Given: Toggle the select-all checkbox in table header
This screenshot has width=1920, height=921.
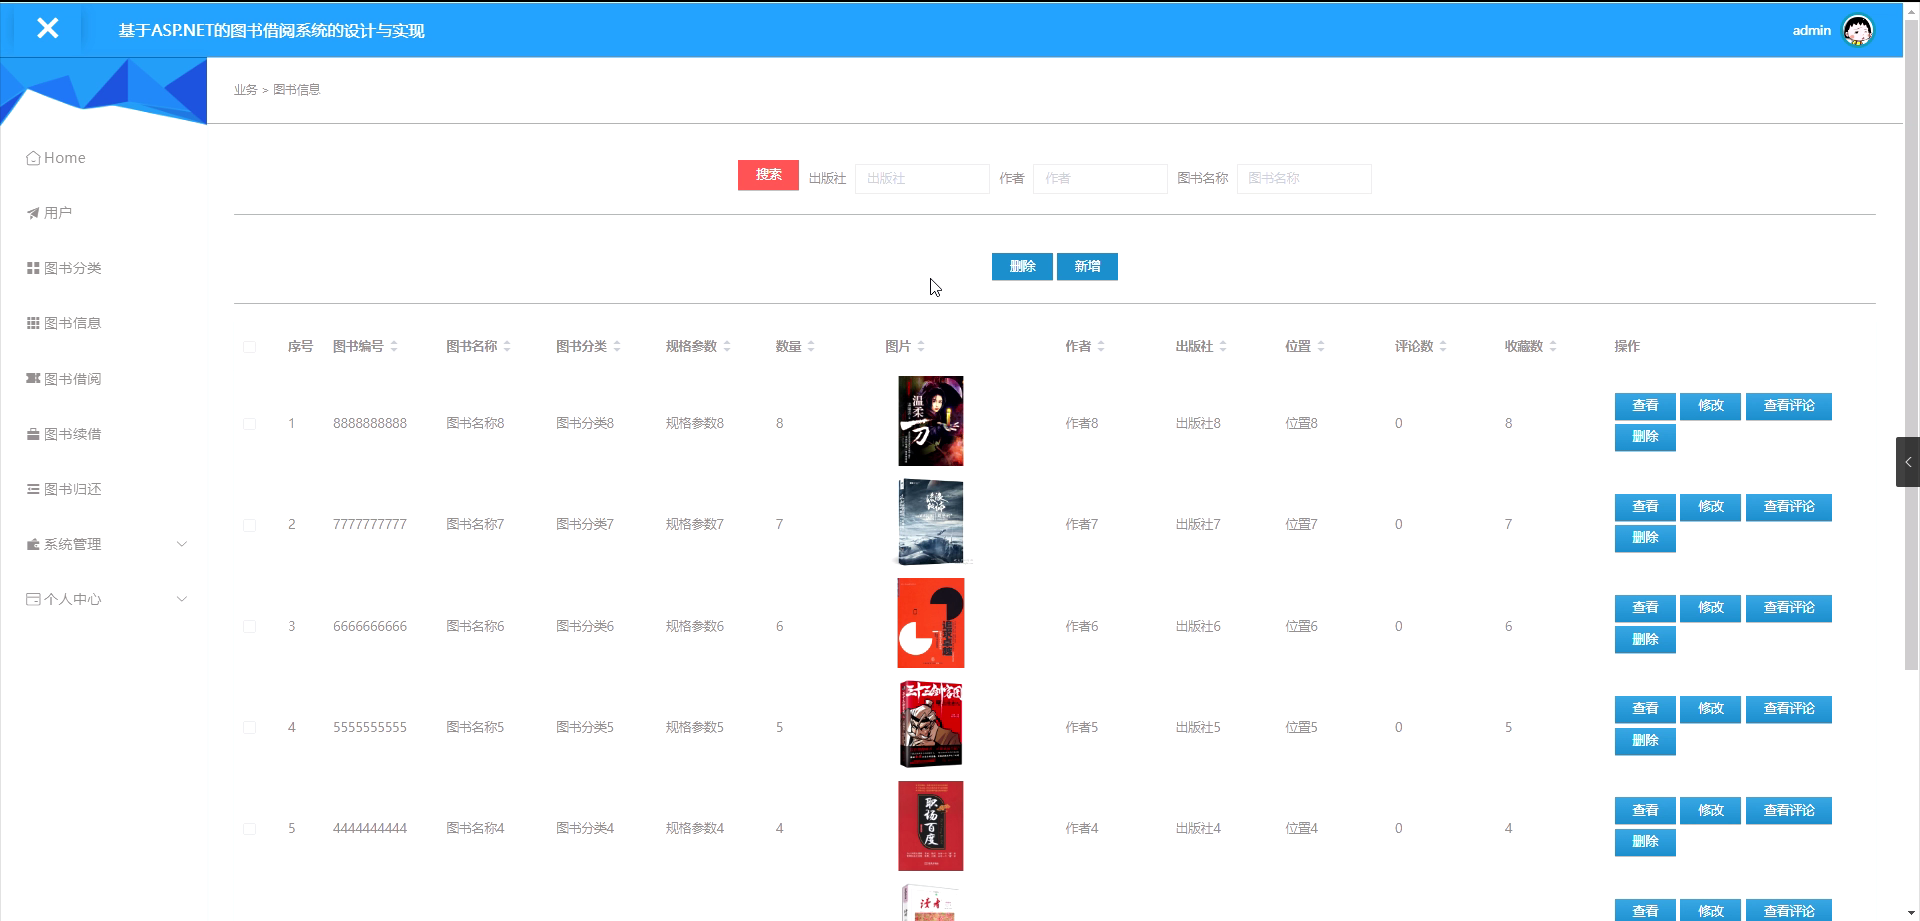Looking at the screenshot, I should [249, 347].
